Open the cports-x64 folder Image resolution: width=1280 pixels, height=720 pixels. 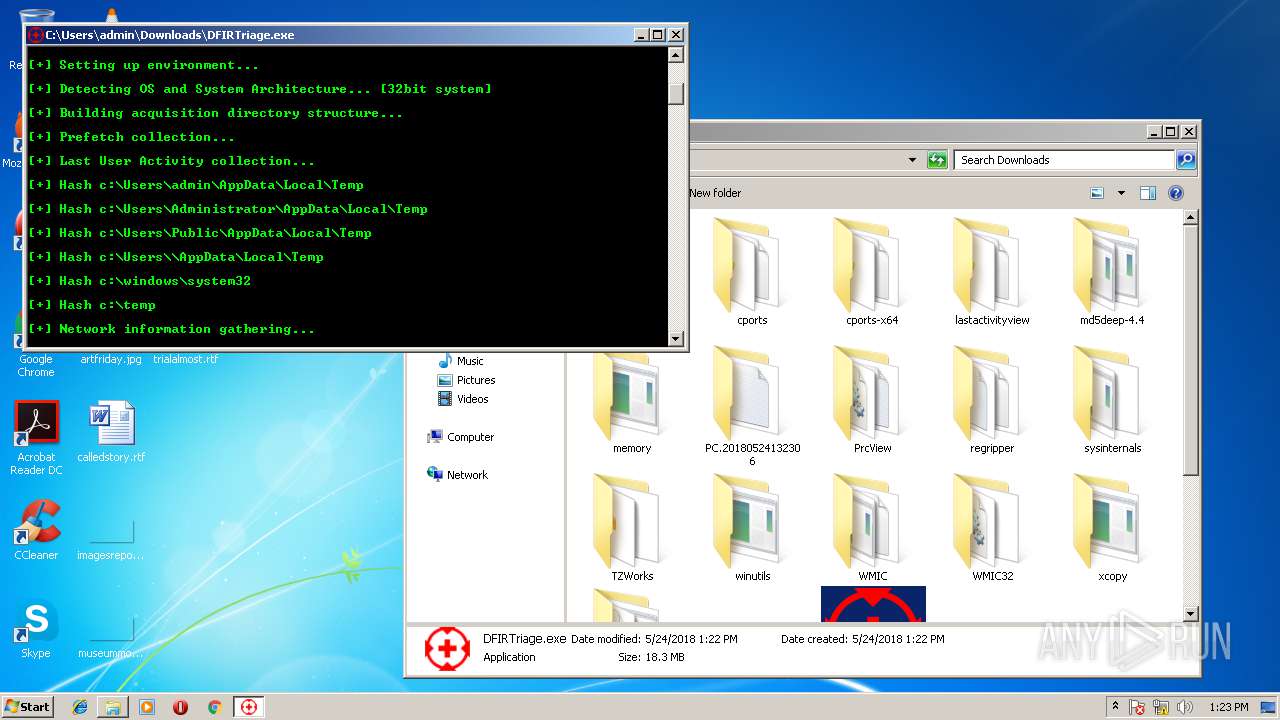(x=872, y=270)
